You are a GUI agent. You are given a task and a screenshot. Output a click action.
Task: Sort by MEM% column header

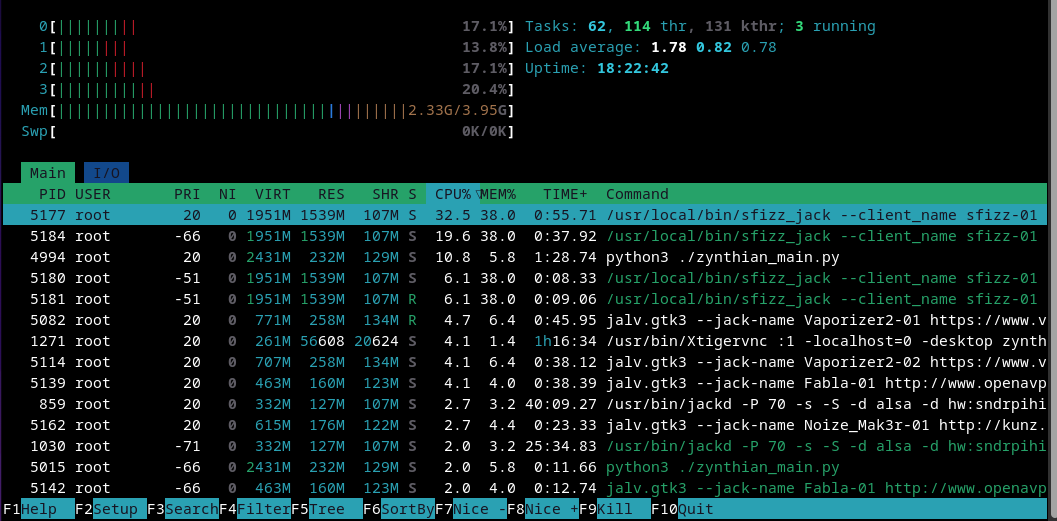(x=497, y=194)
